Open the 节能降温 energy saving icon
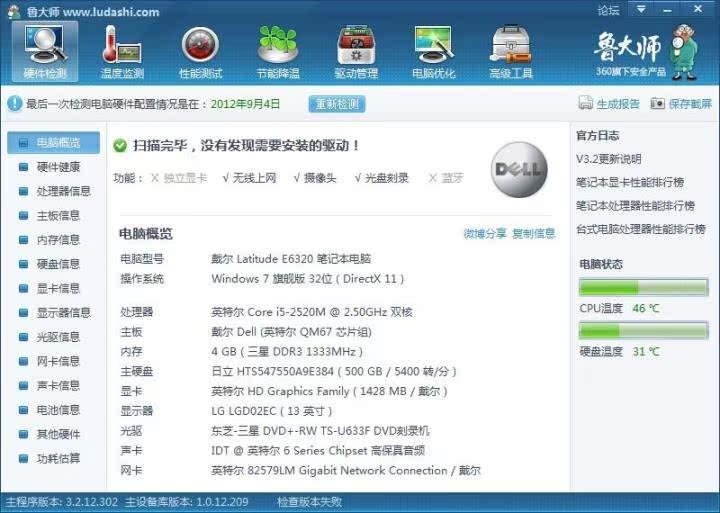Viewport: 720px width, 513px height. (x=278, y=48)
